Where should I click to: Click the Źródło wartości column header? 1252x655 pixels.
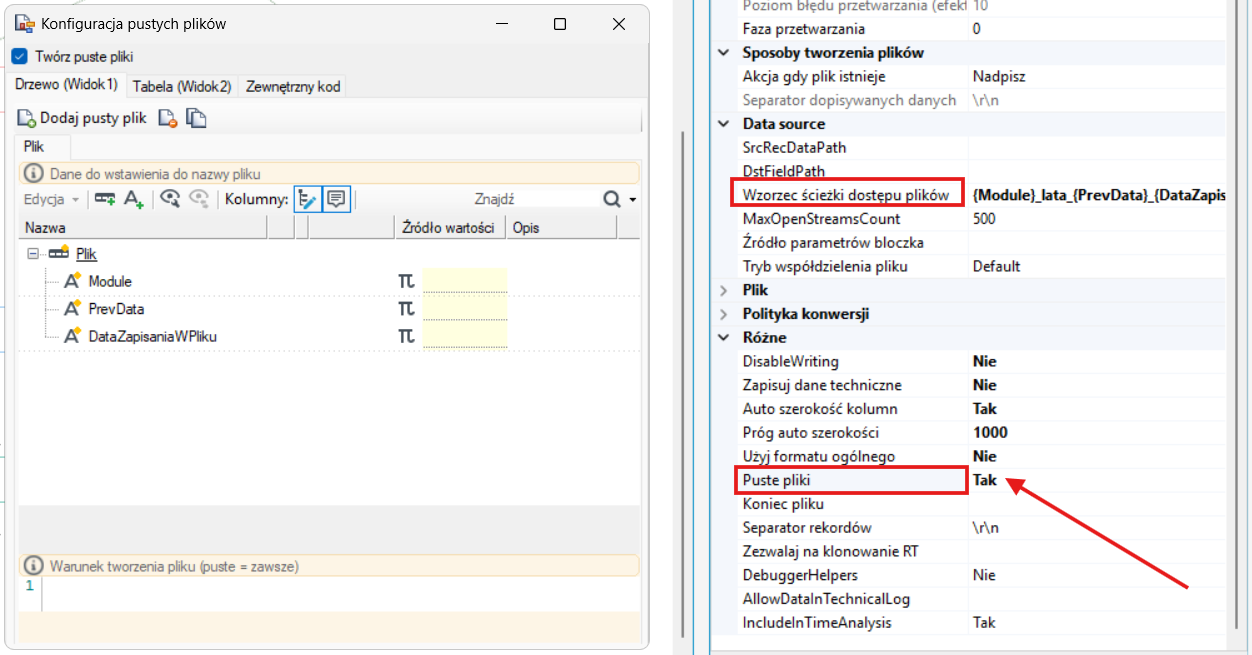[448, 228]
